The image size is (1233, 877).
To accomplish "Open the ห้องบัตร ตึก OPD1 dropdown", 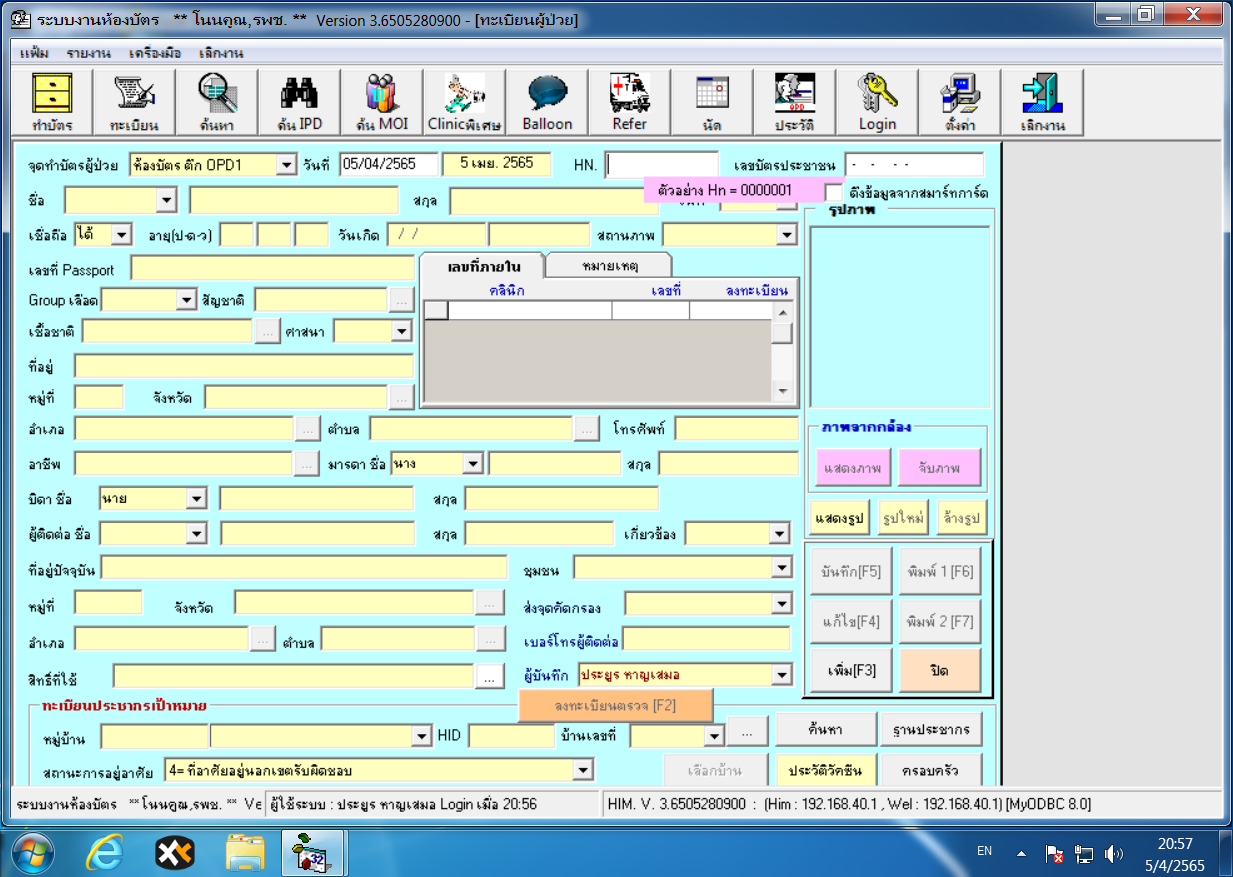I will click(x=284, y=164).
